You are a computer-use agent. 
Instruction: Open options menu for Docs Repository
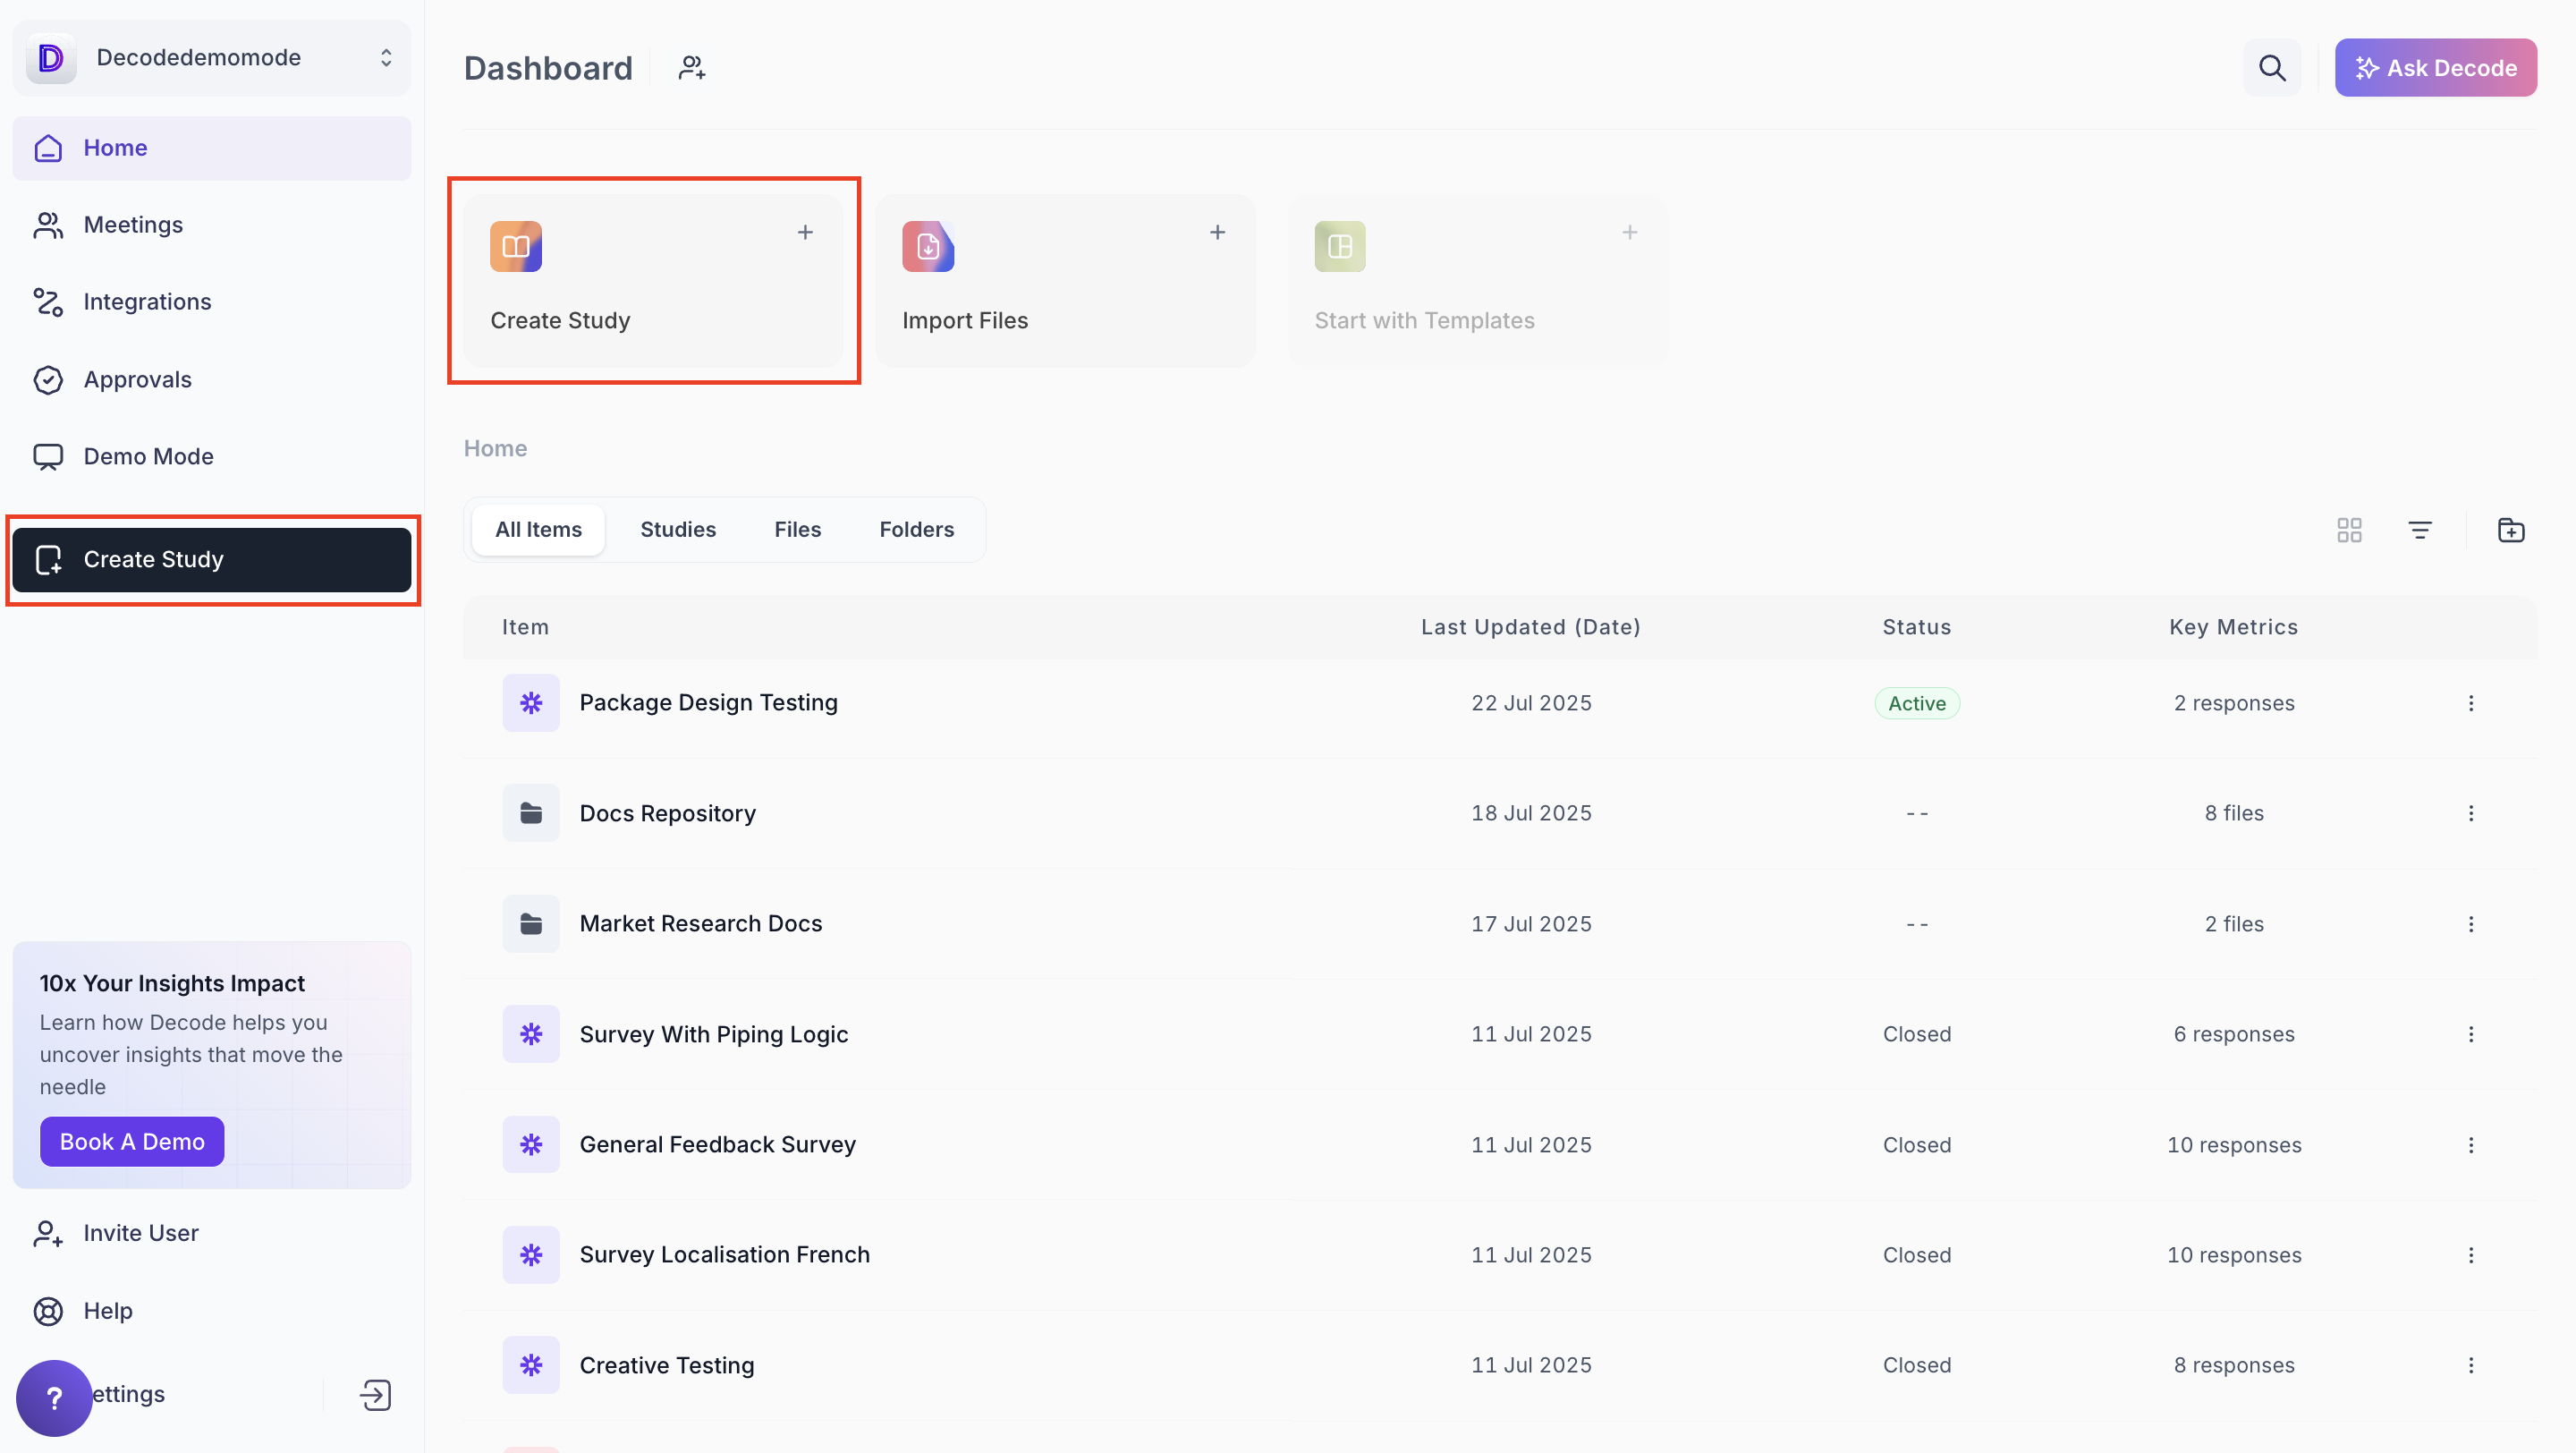pos(2470,813)
